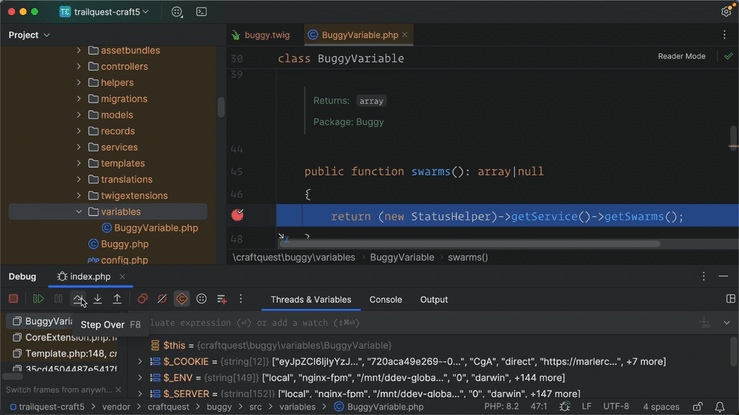Image resolution: width=739 pixels, height=415 pixels.
Task: Switch to the Console tab
Action: pos(385,299)
